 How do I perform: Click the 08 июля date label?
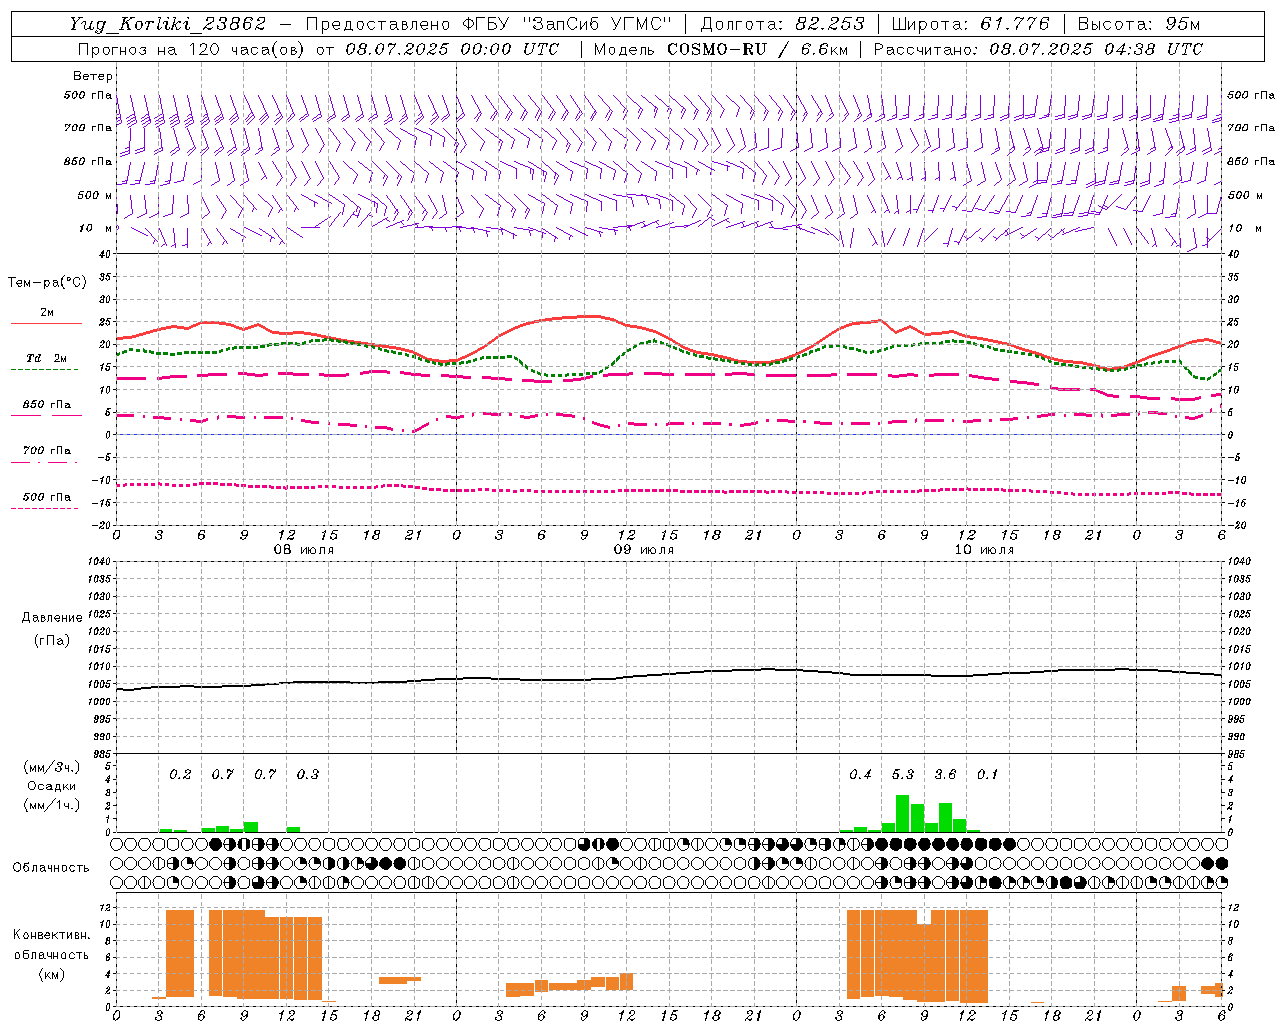(304, 550)
